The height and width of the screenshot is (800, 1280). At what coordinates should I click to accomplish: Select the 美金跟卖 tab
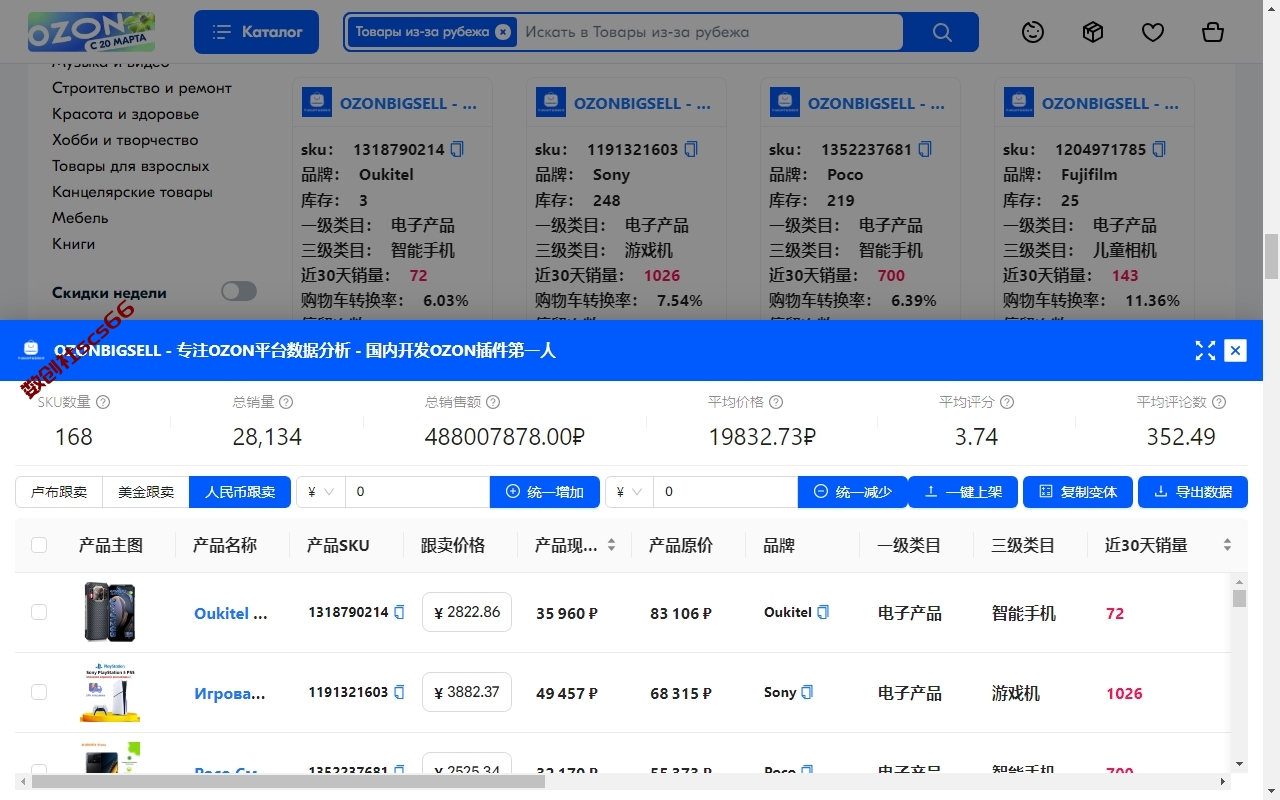(146, 492)
